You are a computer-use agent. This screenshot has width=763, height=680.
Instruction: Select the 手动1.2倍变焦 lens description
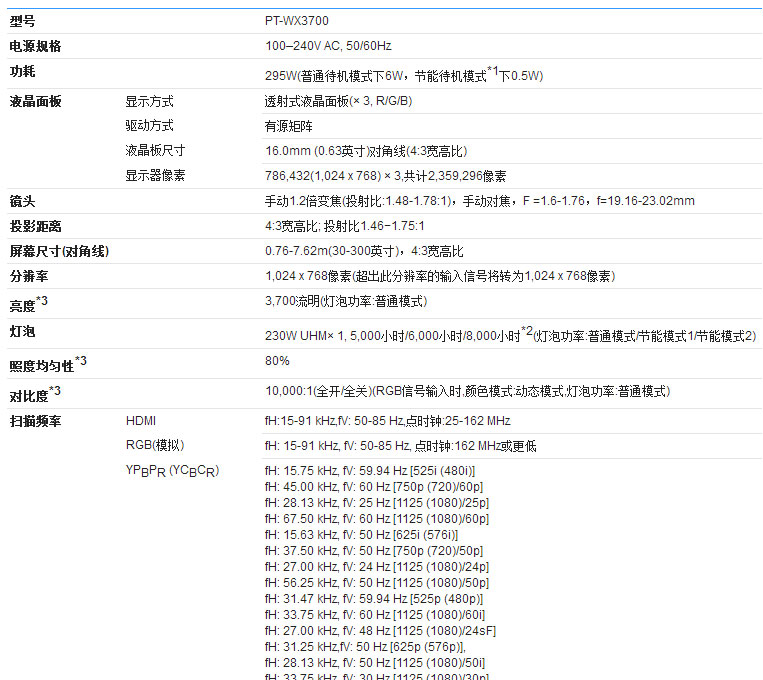point(479,201)
